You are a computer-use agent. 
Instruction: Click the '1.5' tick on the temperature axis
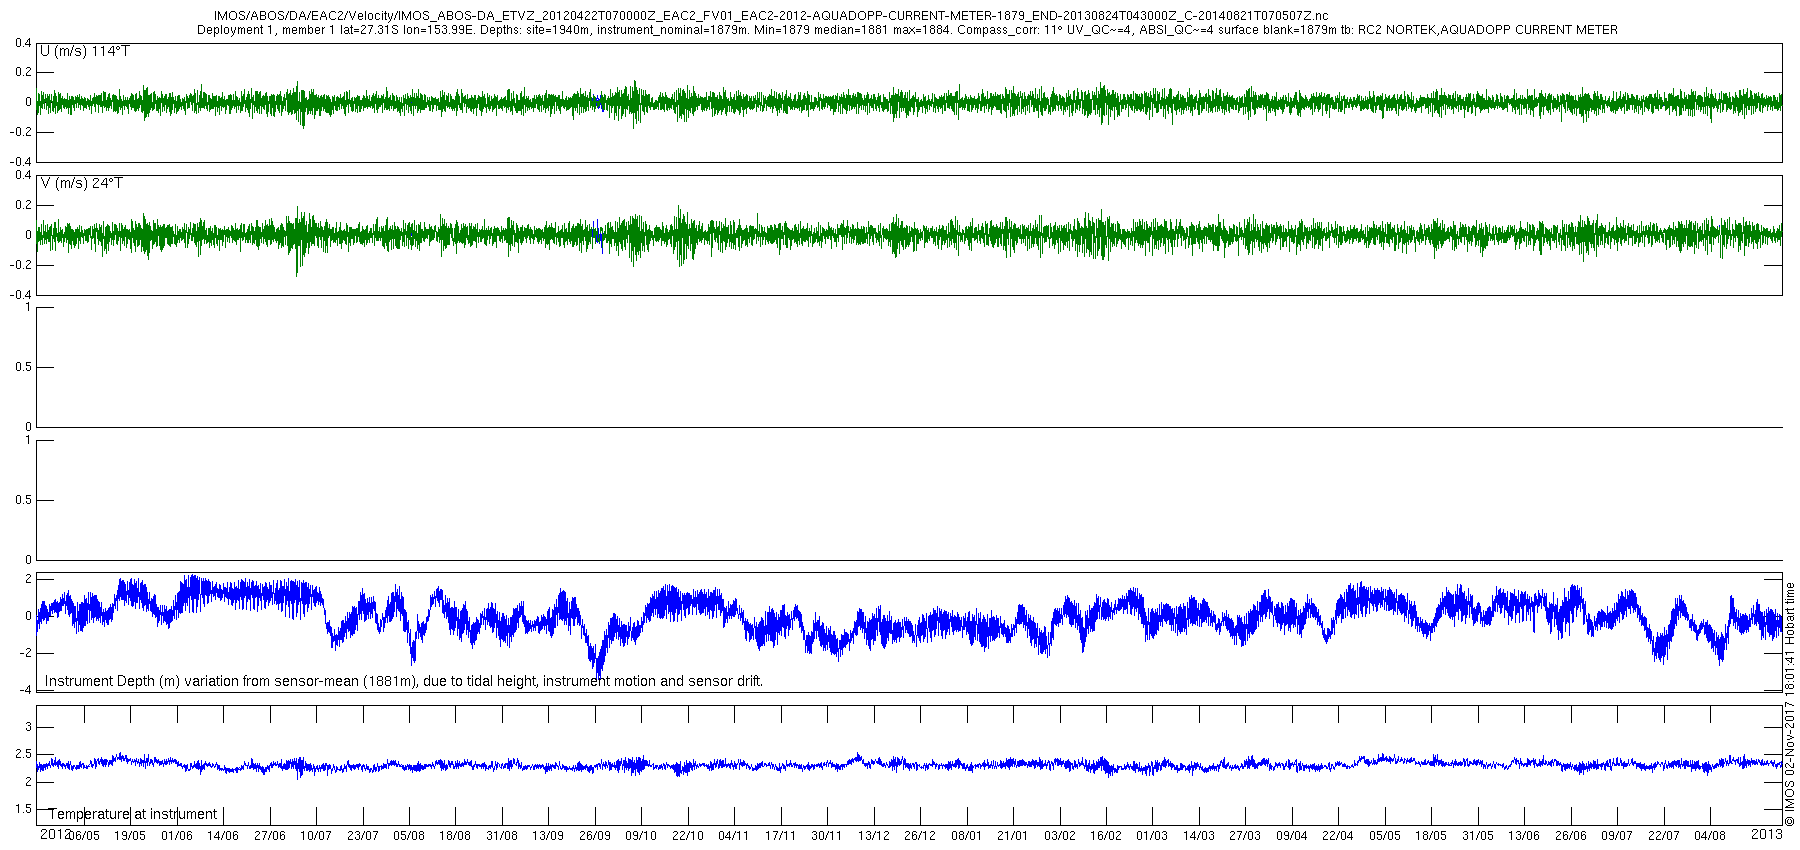(x=24, y=809)
